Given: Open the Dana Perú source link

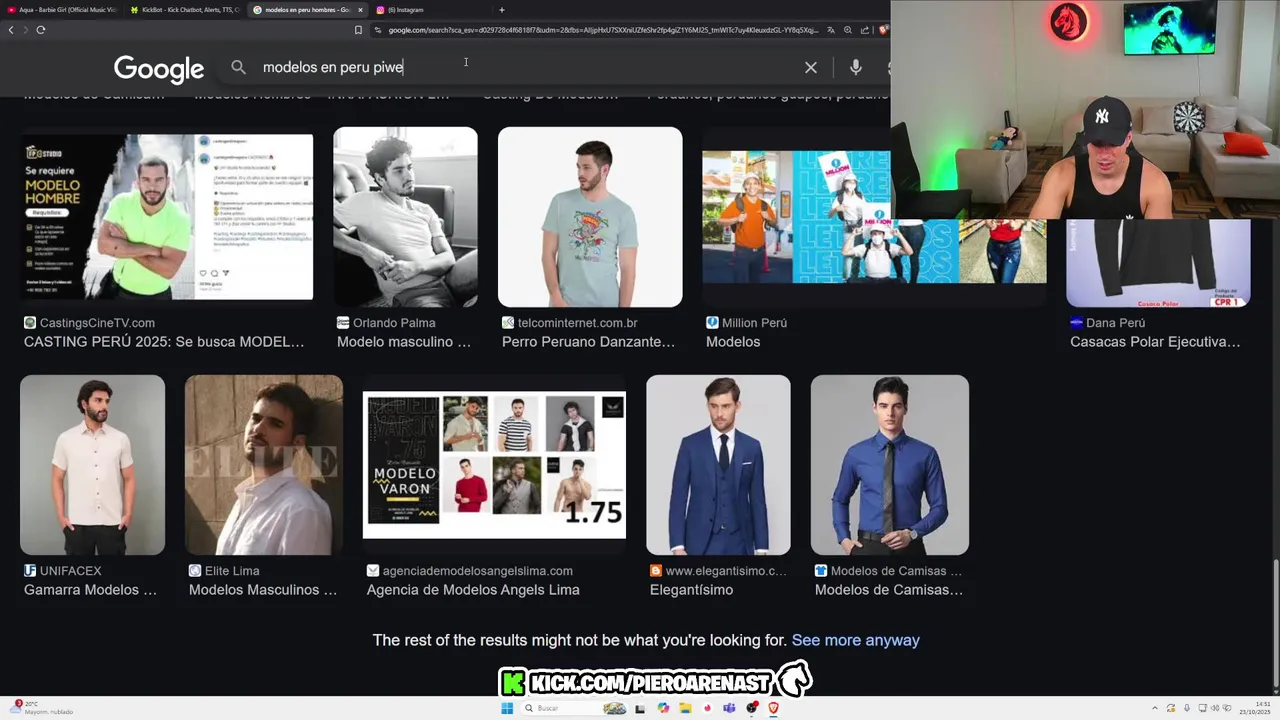Looking at the screenshot, I should pos(1115,323).
